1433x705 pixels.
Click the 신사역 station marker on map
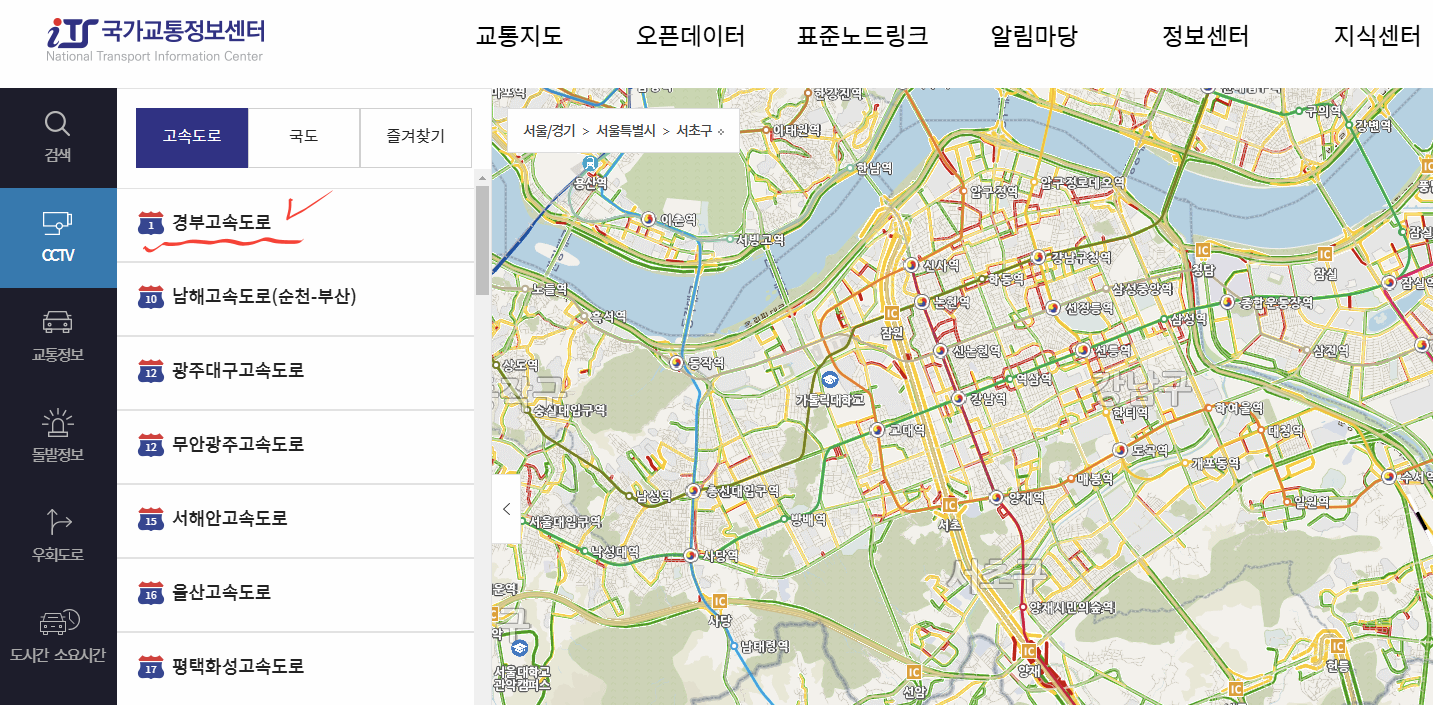tap(911, 265)
